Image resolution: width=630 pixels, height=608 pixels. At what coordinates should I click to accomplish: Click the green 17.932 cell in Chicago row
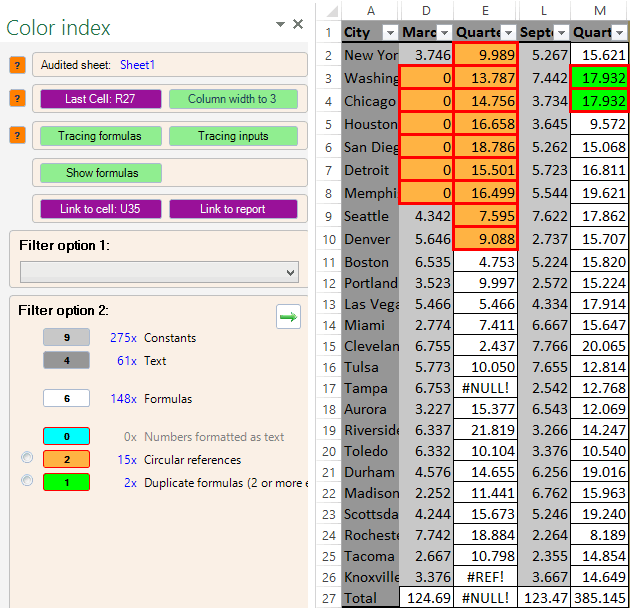click(599, 100)
